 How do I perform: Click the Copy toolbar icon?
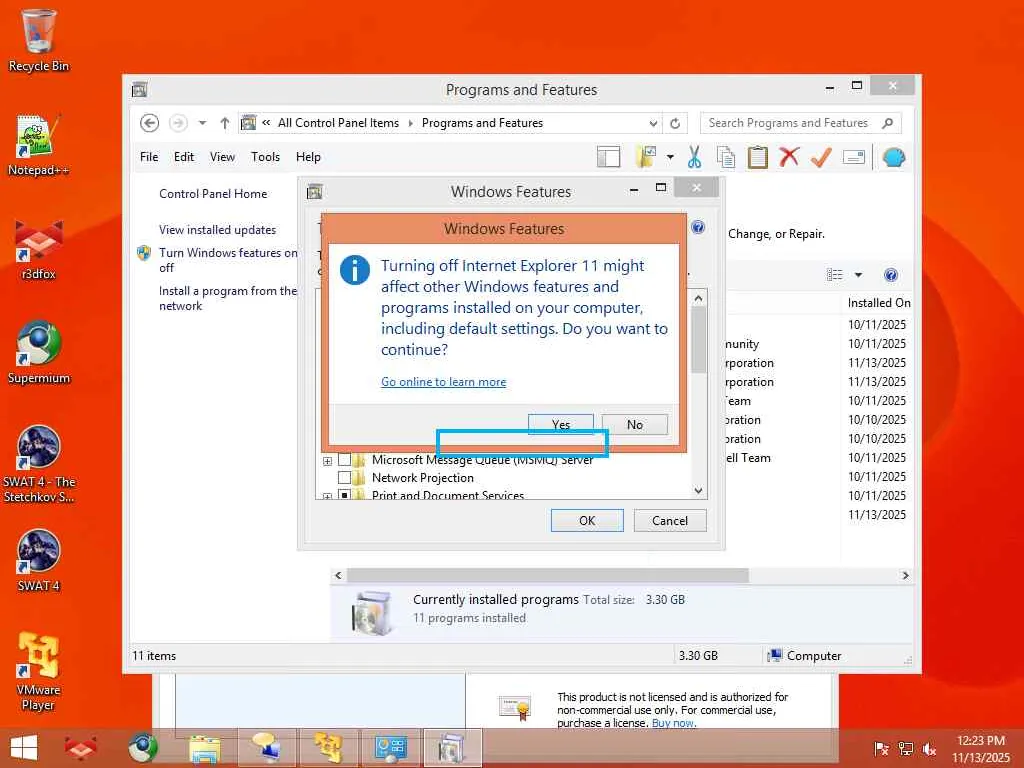[x=726, y=157]
